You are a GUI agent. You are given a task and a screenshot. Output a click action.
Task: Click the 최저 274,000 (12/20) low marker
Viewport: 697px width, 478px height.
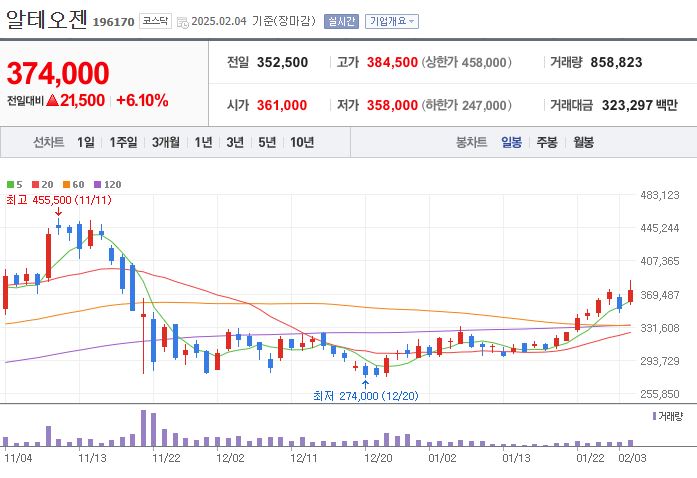point(365,396)
